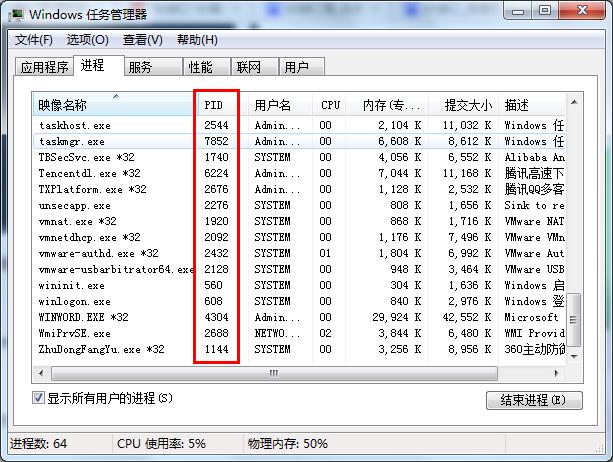Screen dimensions: 613x462
Task: Click the CPU 使用率: 5% status entry
Action: 161,444
